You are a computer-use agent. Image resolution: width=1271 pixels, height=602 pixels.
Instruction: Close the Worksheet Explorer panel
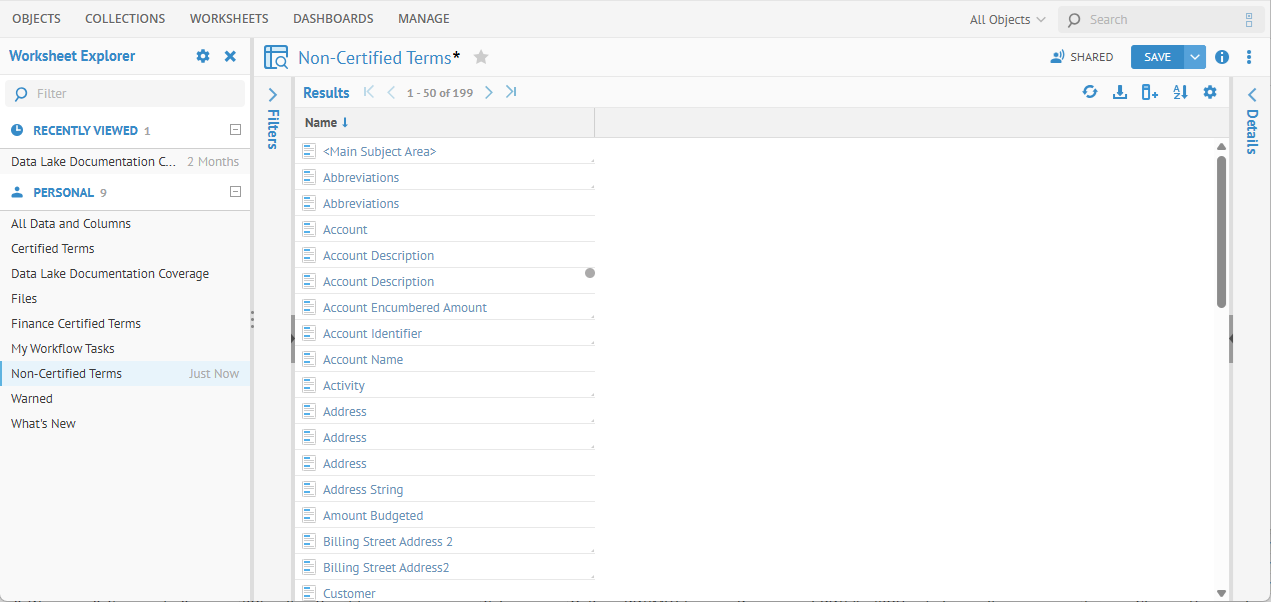click(230, 56)
